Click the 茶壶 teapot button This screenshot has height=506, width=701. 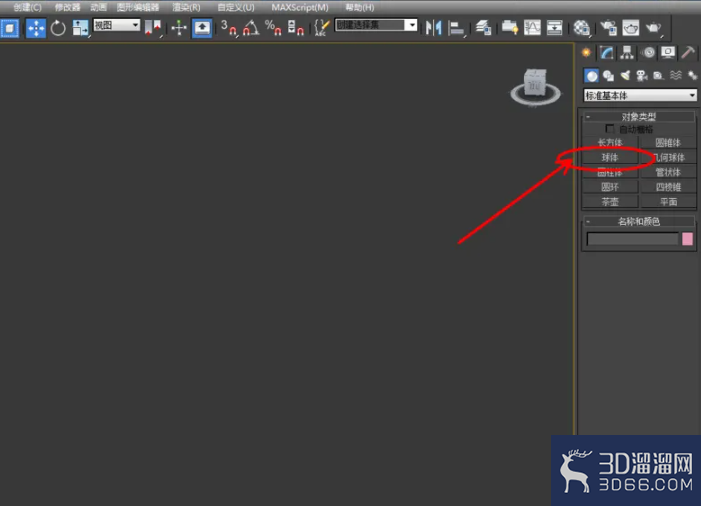click(x=610, y=202)
